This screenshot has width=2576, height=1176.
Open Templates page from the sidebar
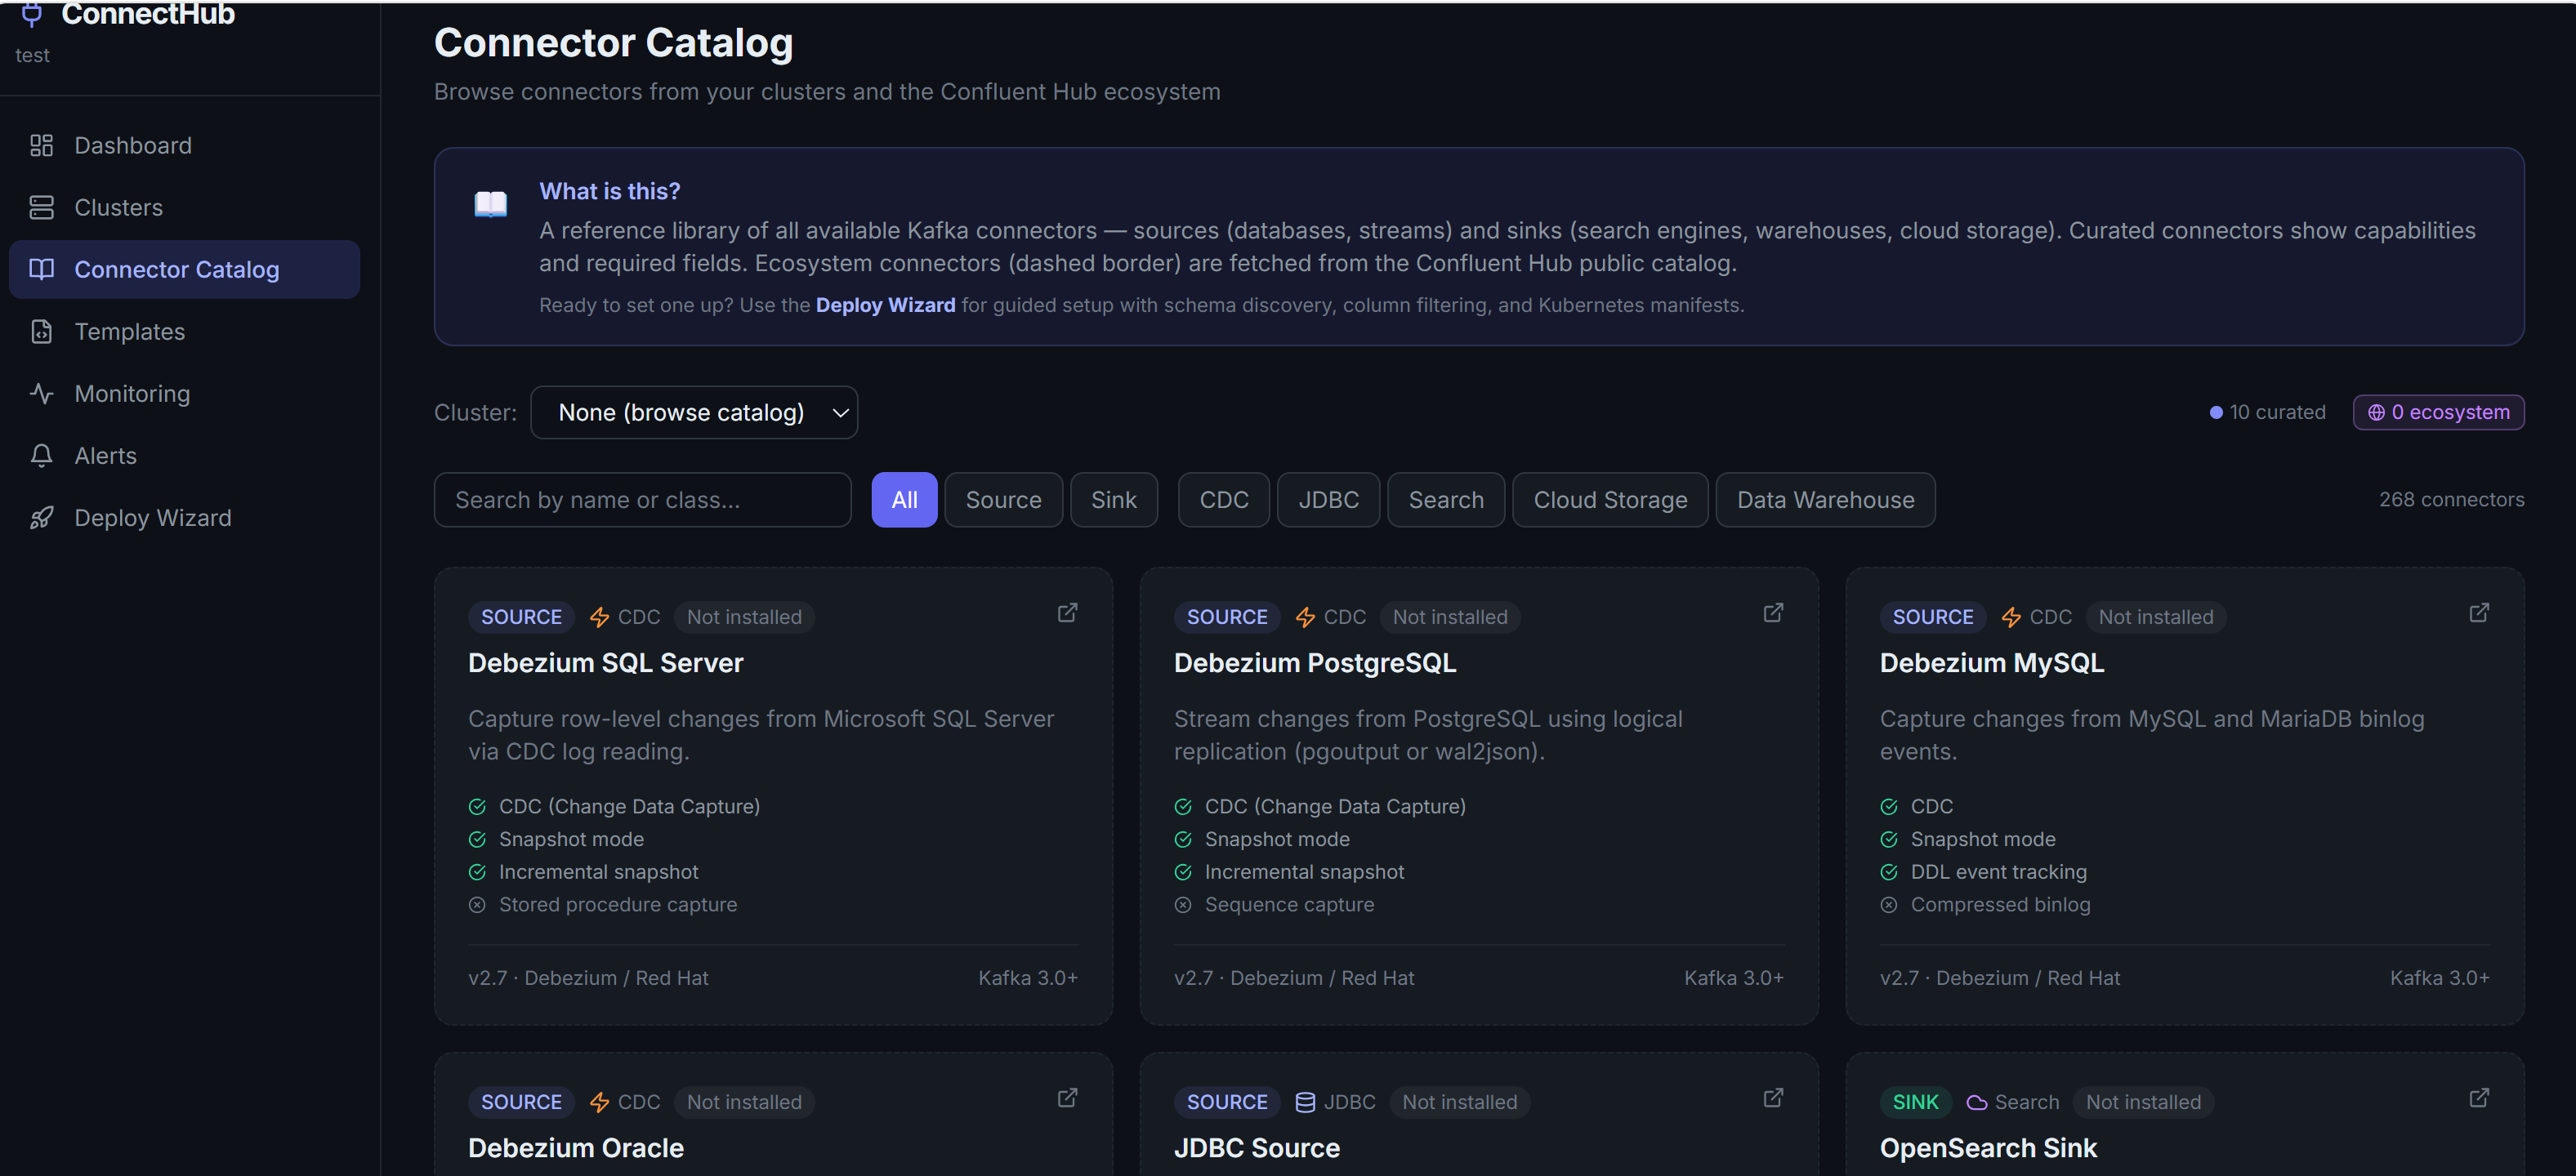(x=184, y=331)
